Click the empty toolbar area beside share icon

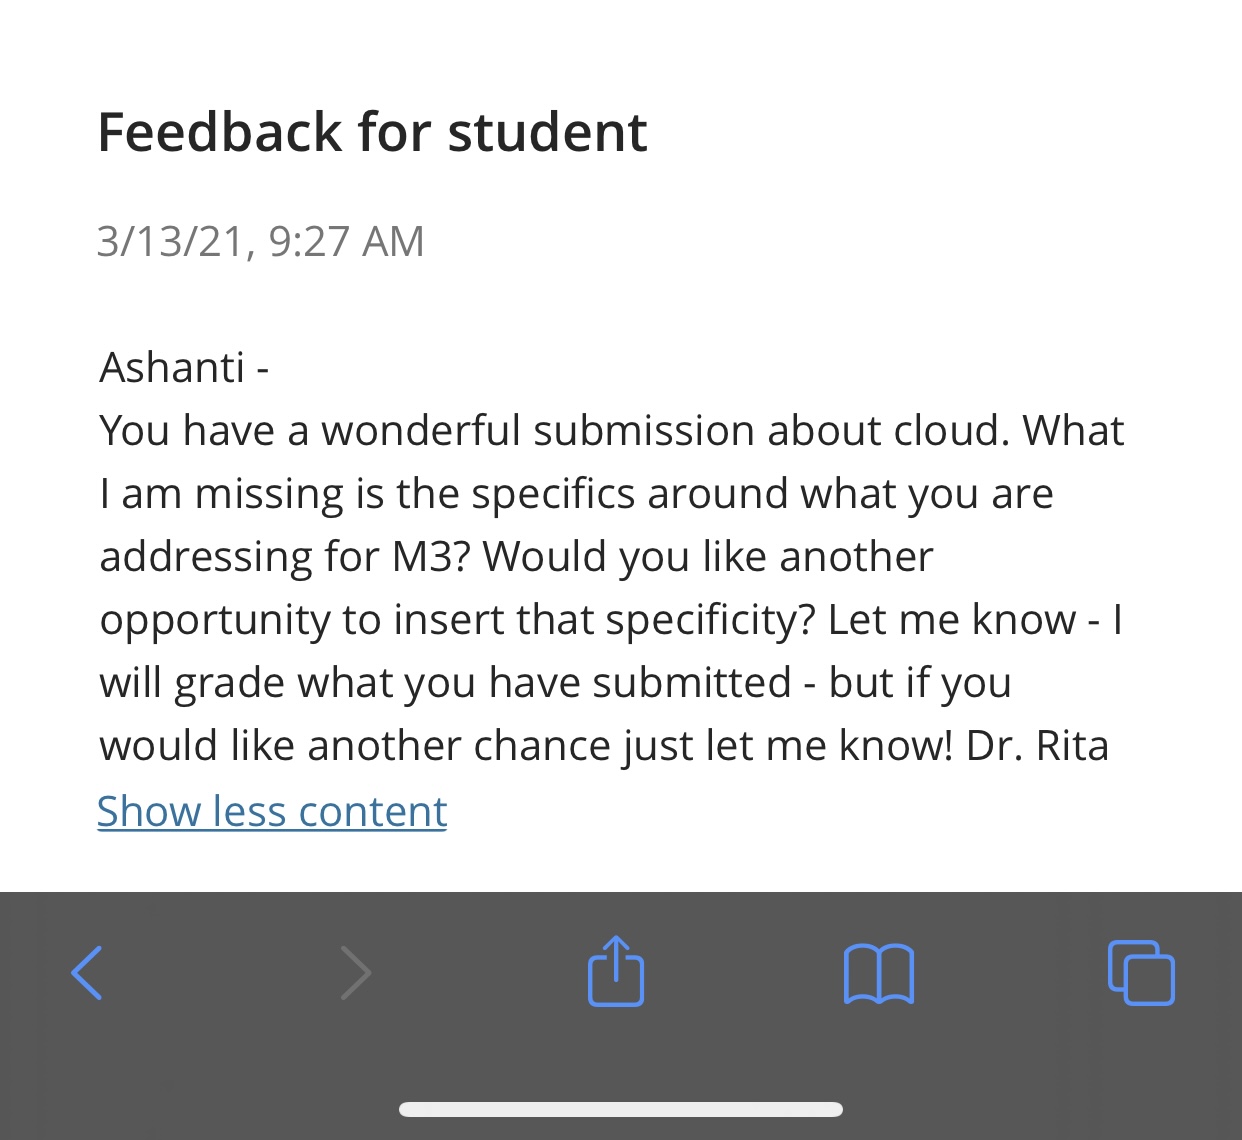coord(745,972)
